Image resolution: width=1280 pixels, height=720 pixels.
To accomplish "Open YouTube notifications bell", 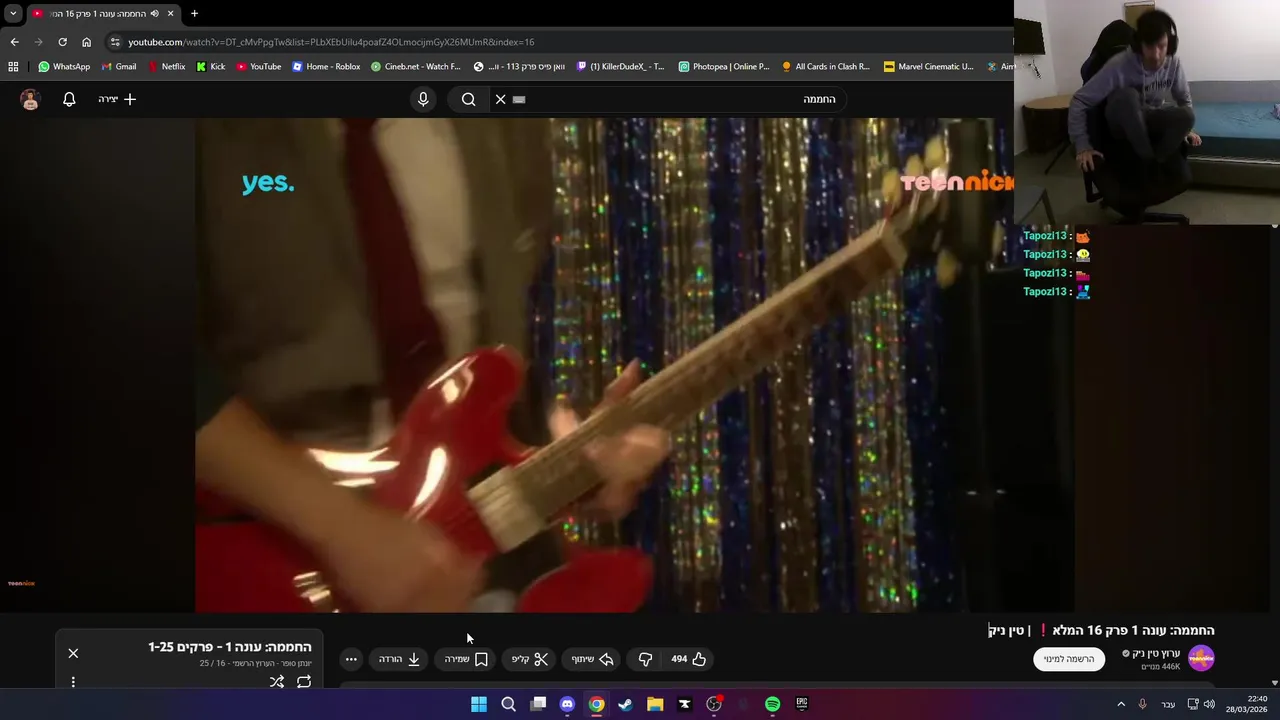I will coord(69,99).
